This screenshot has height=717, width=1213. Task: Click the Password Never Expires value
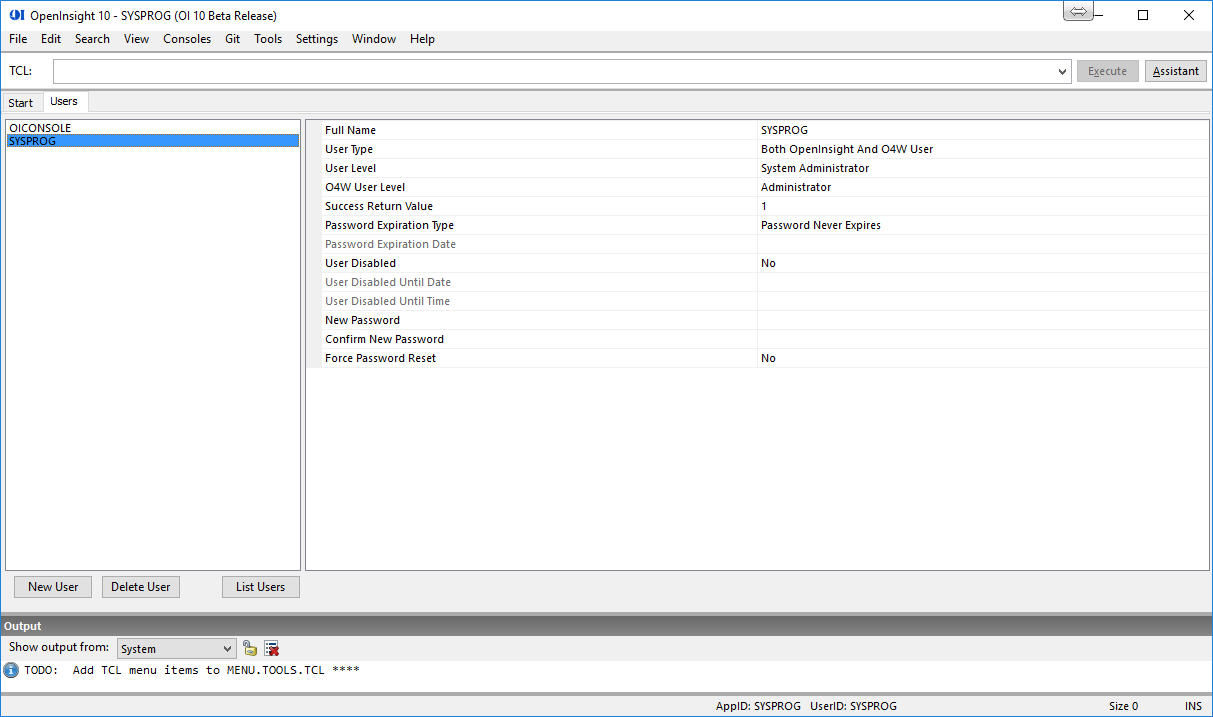[x=983, y=225]
